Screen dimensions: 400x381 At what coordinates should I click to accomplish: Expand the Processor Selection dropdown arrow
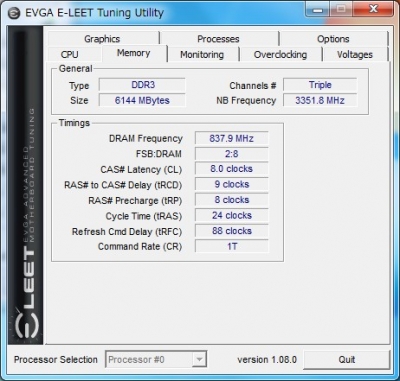pyautogui.click(x=199, y=360)
